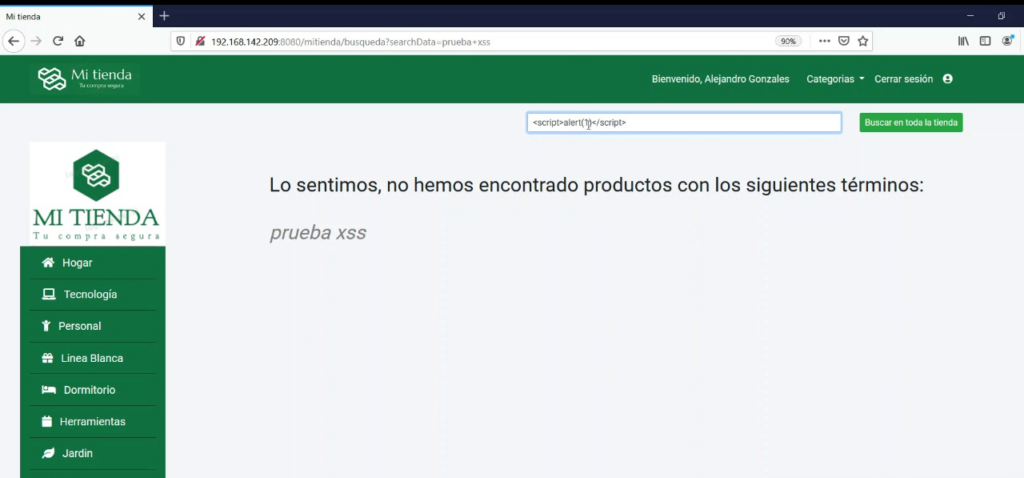Click the 'Lo sentimos' no results heading
Image resolution: width=1024 pixels, height=478 pixels.
tap(596, 185)
